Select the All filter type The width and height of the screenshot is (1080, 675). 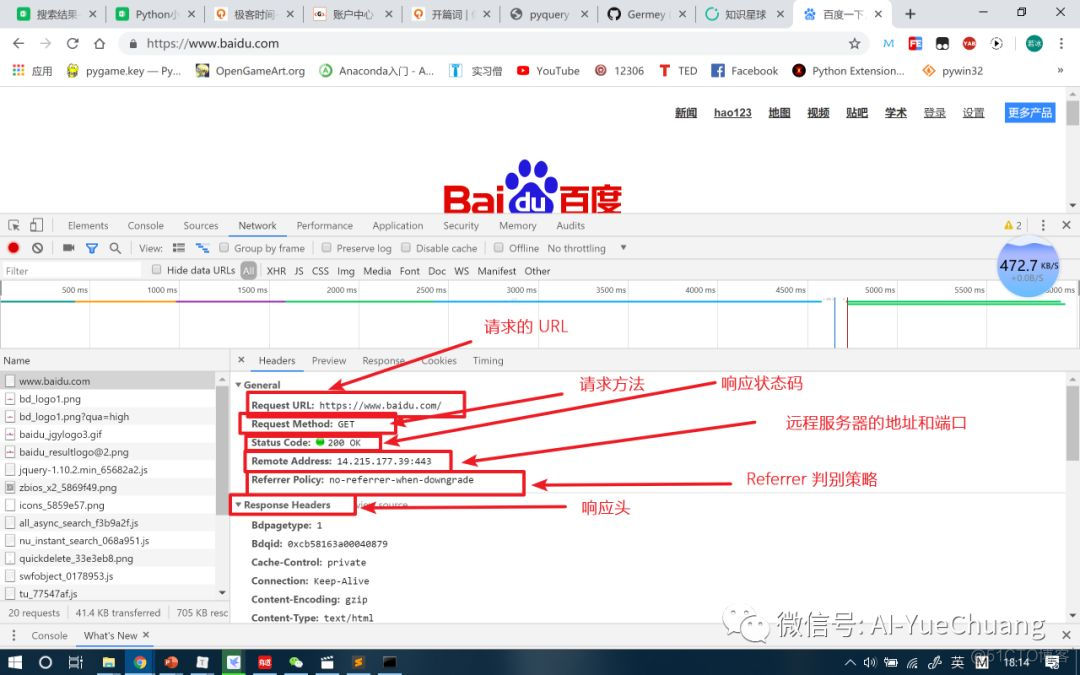pyautogui.click(x=249, y=271)
